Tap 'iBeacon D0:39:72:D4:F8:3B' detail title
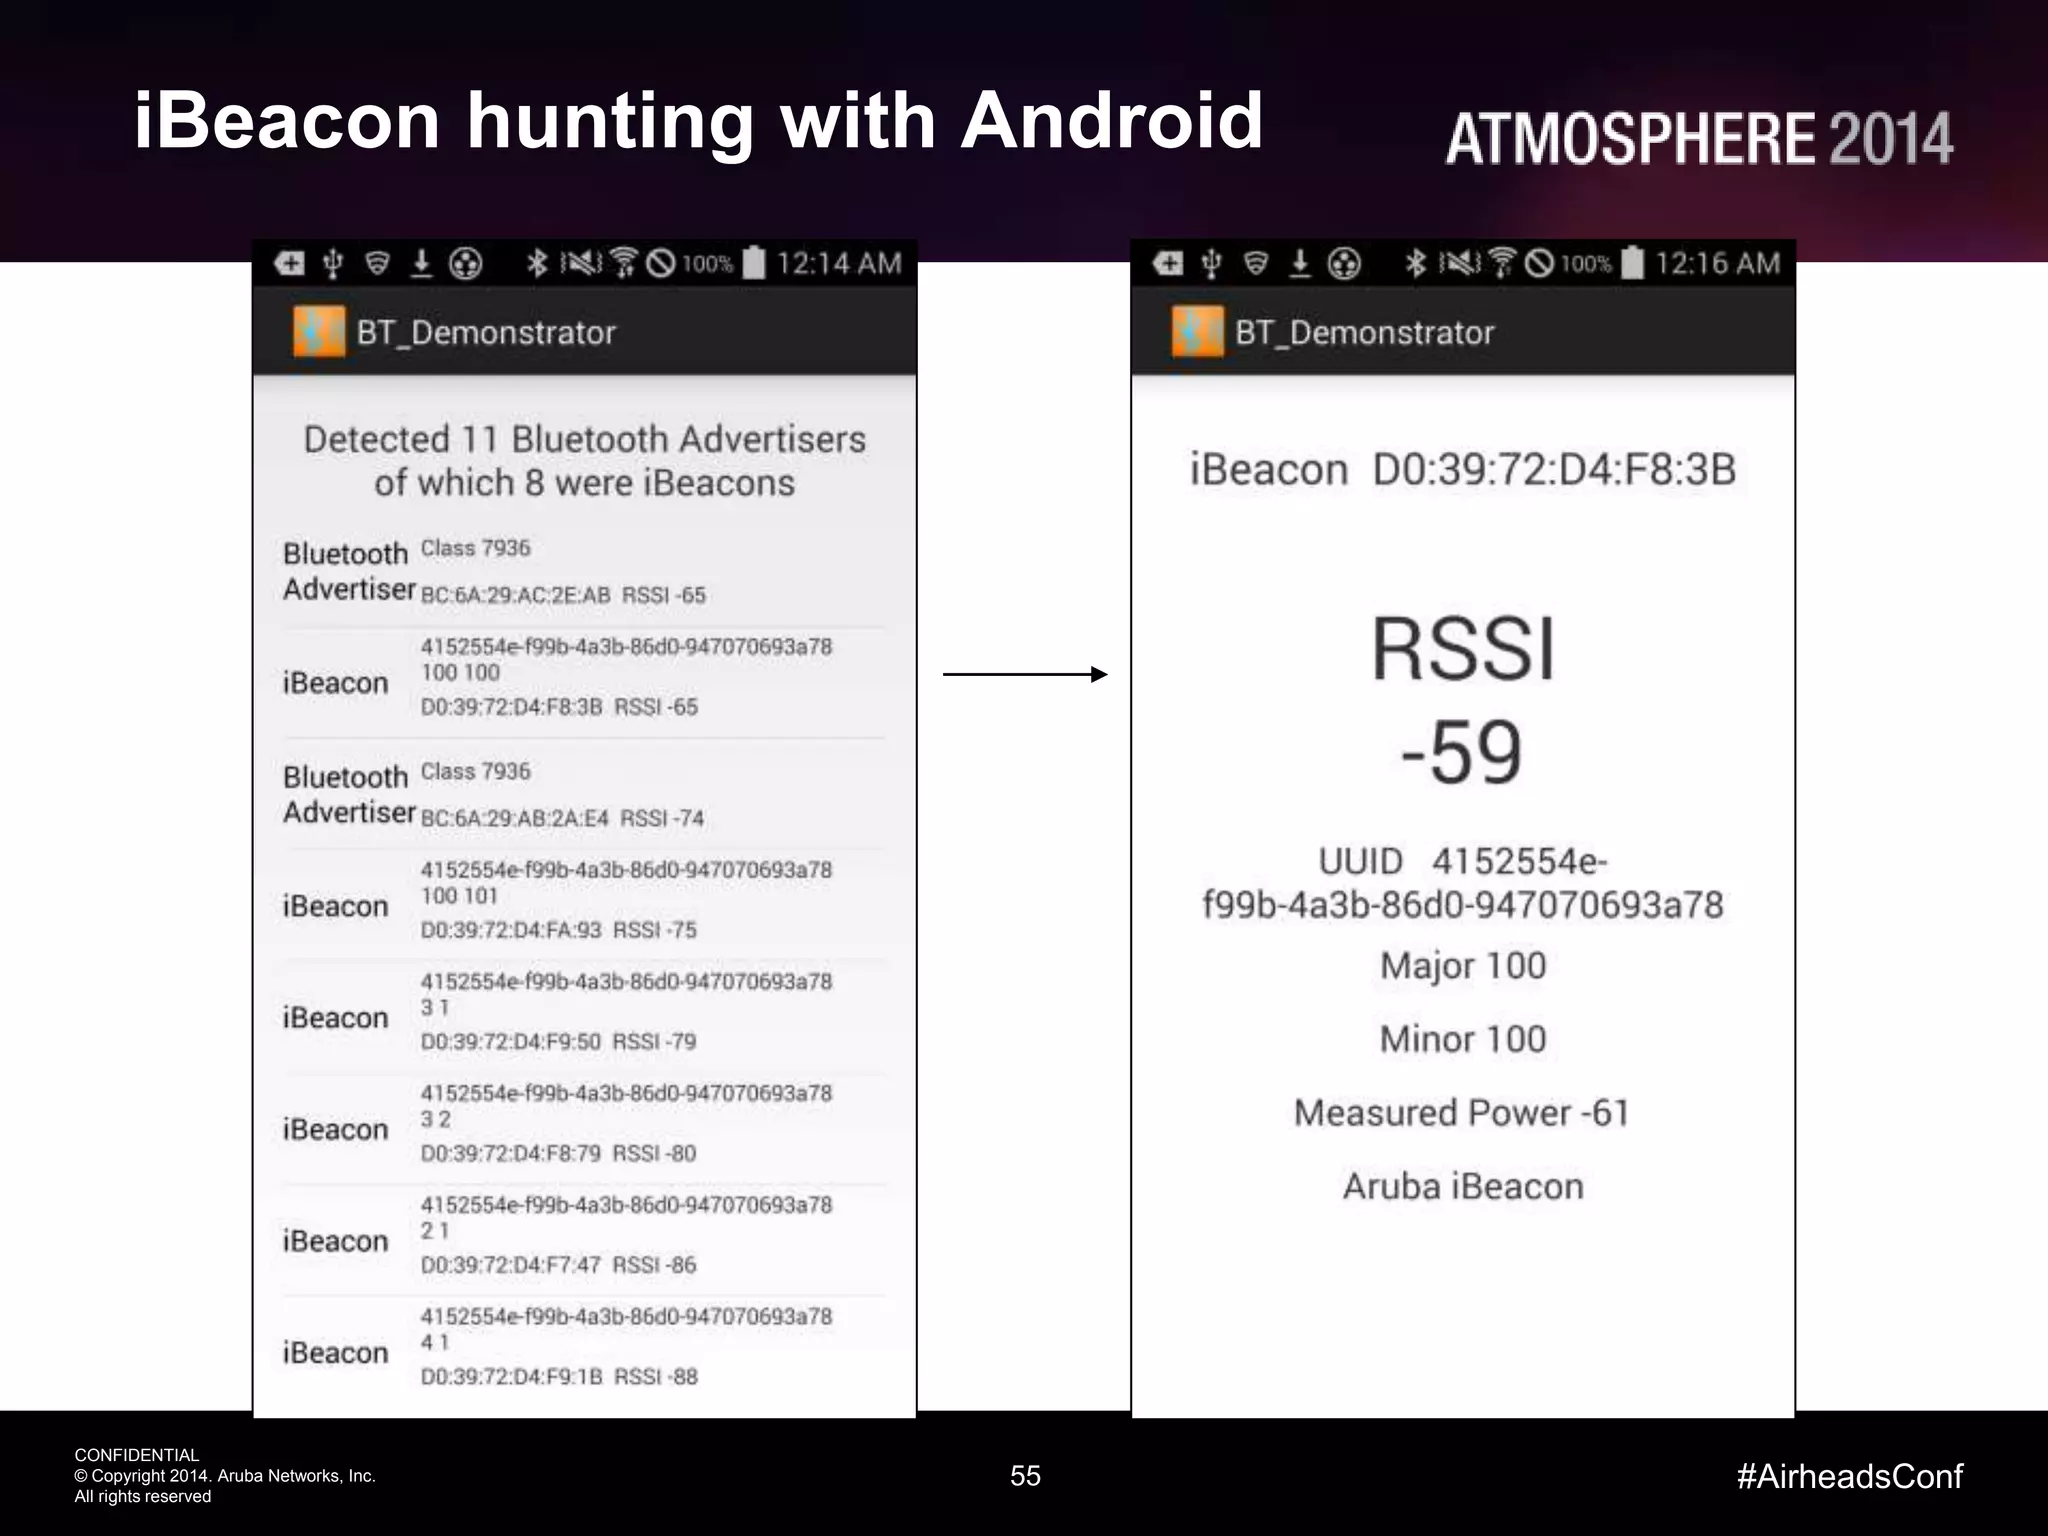Screen dimensions: 2048x1536 (1463, 469)
